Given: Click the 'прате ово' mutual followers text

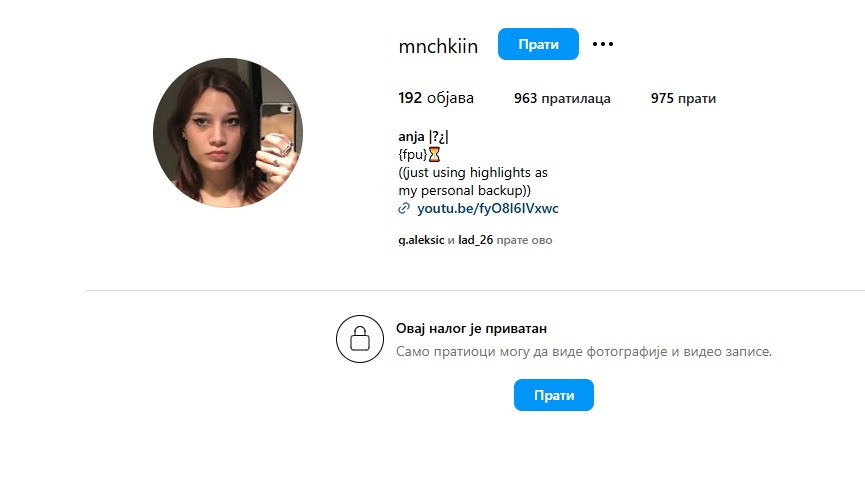Looking at the screenshot, I should coord(524,240).
